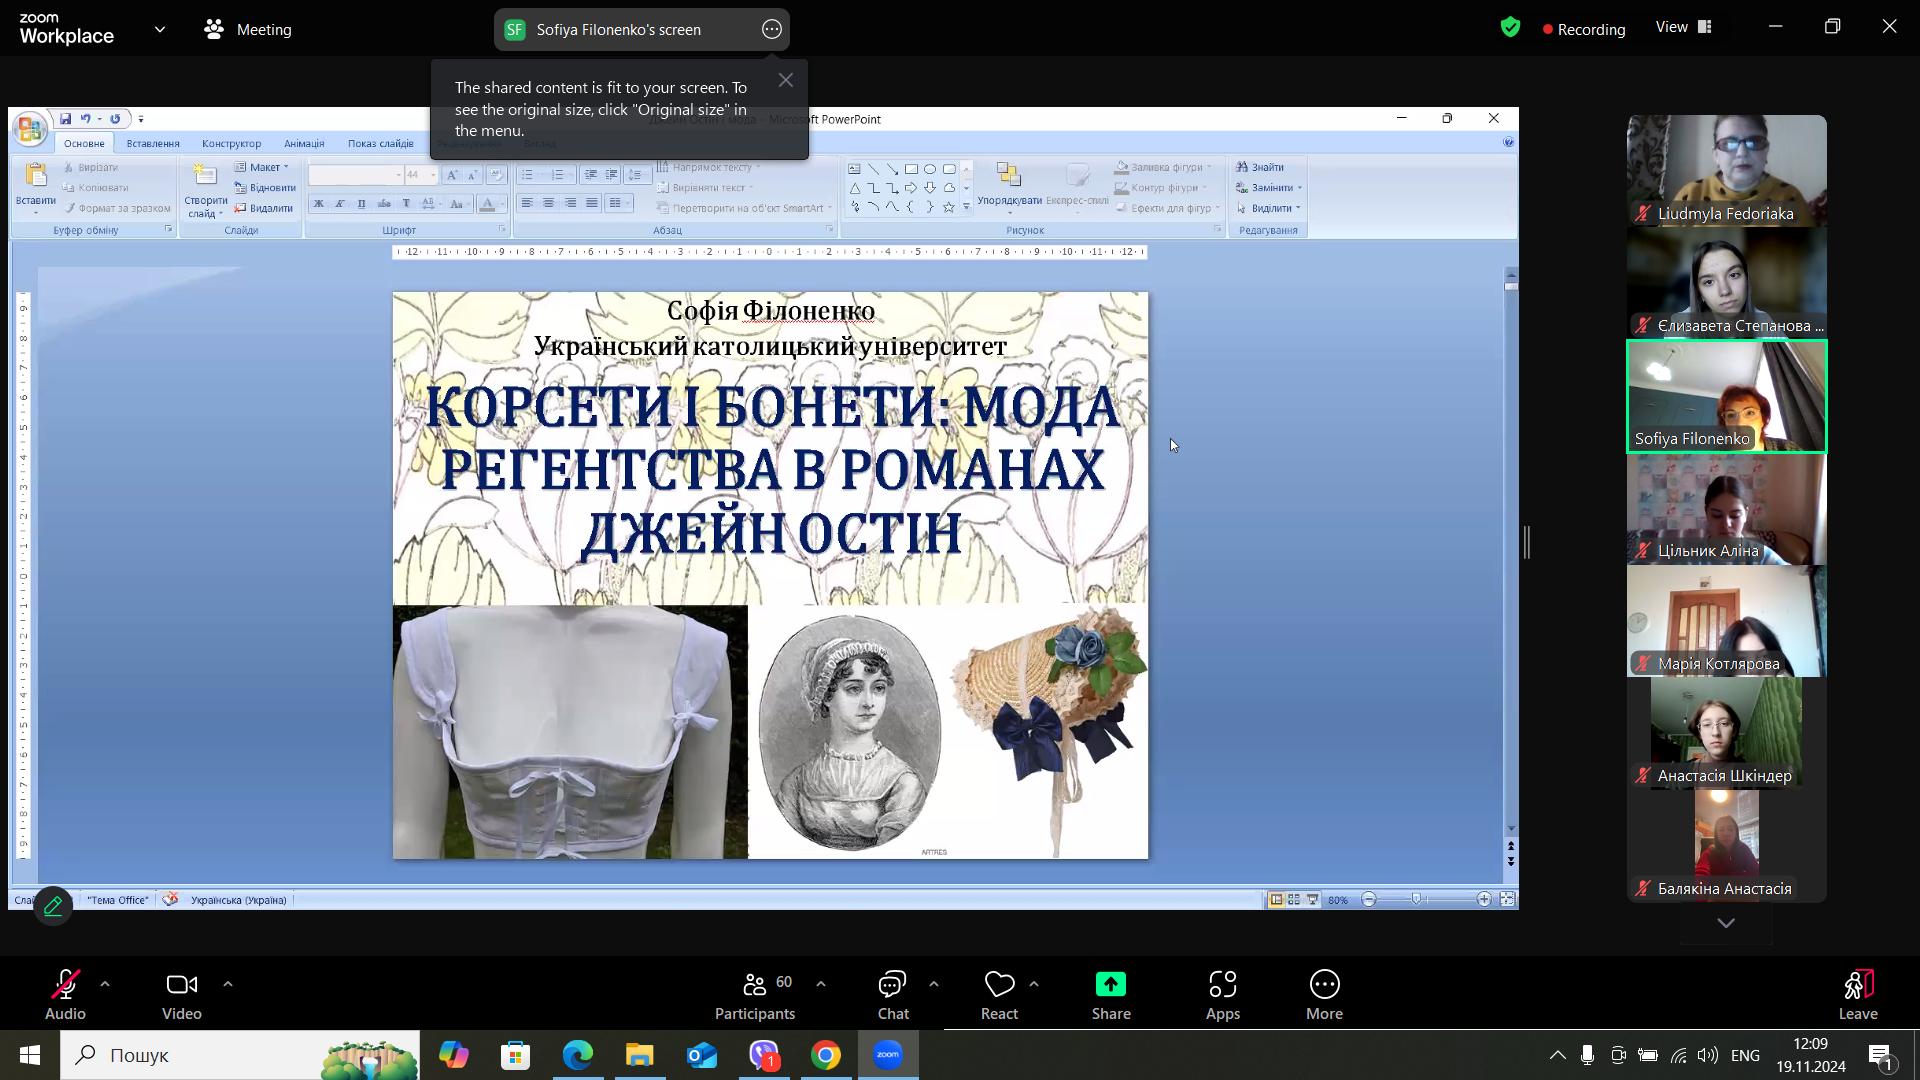This screenshot has width=1920, height=1080.
Task: Click the green encryption shield icon
Action: point(1510,28)
